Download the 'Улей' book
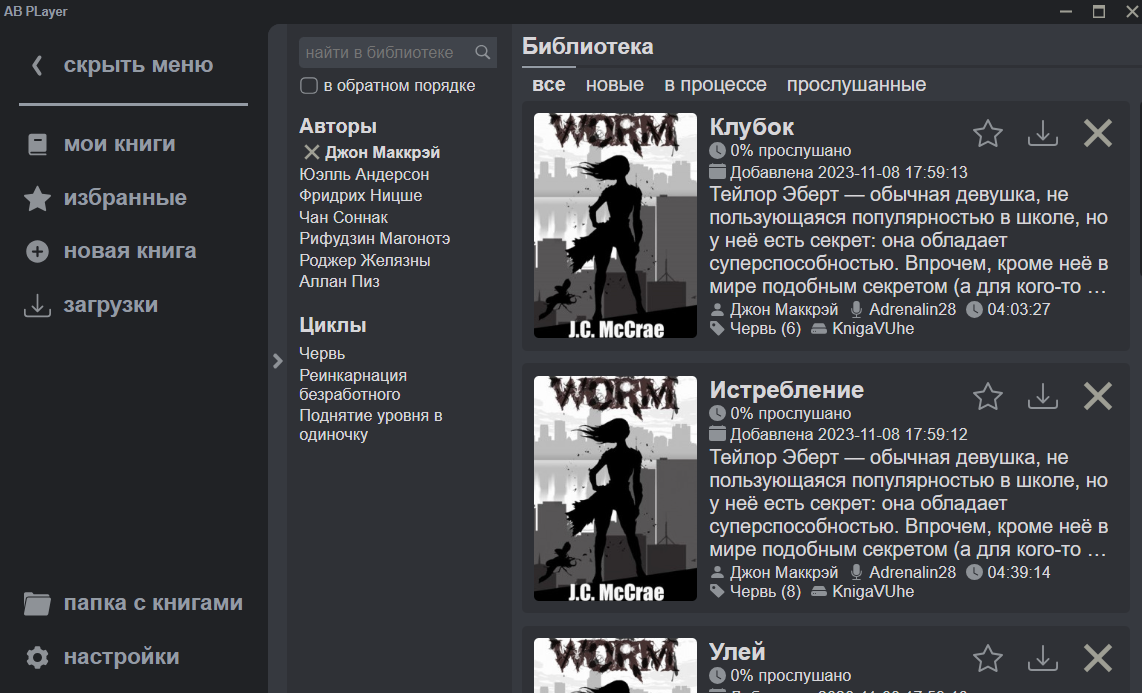1142x693 pixels. click(1043, 658)
